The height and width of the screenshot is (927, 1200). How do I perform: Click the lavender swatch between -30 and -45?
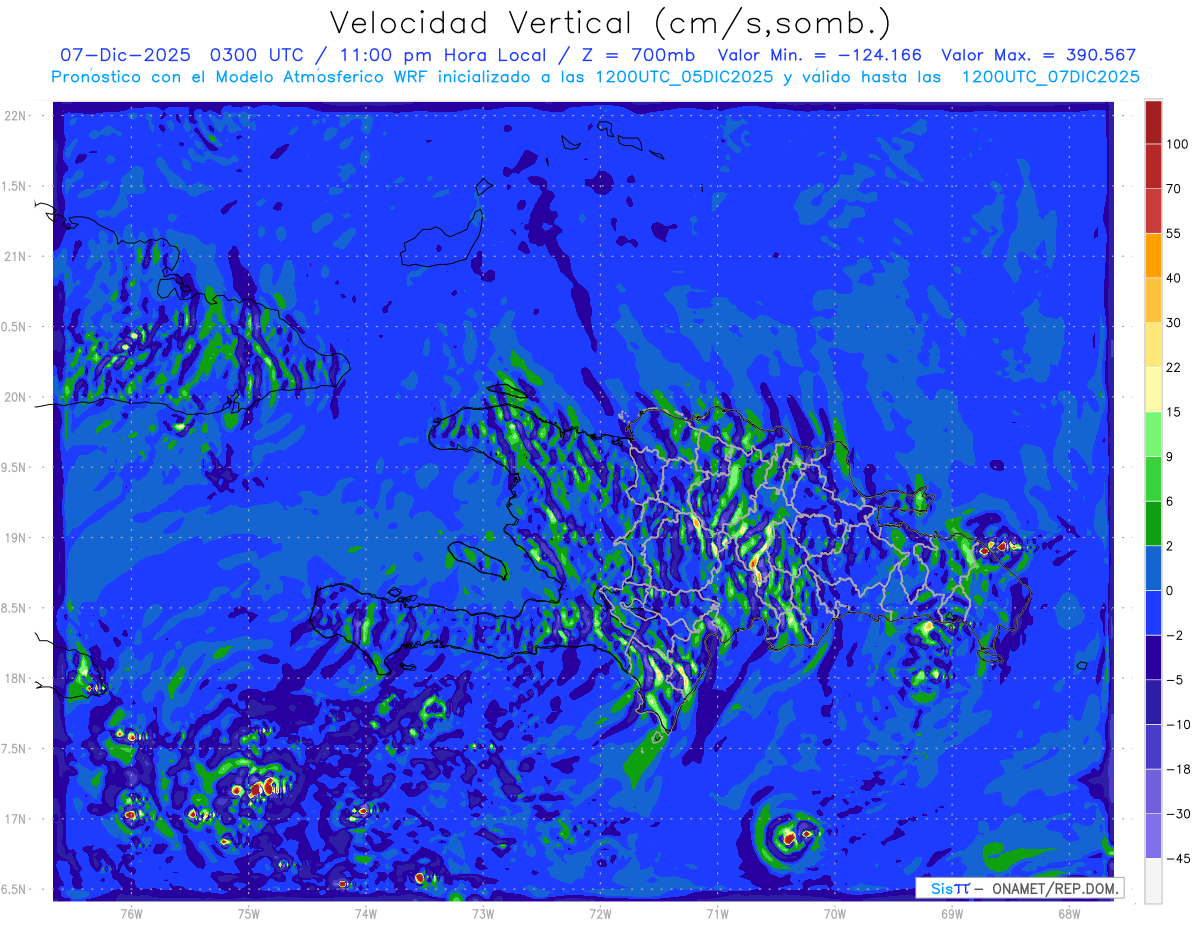1153,836
